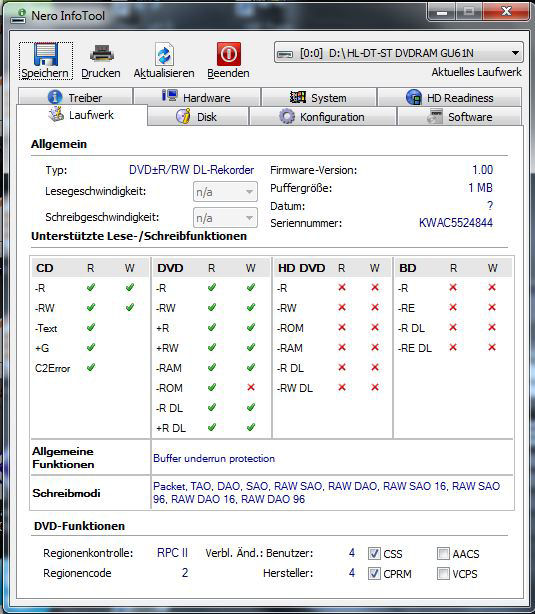Click the Beenden button label
The image size is (535, 614).
coord(228,73)
